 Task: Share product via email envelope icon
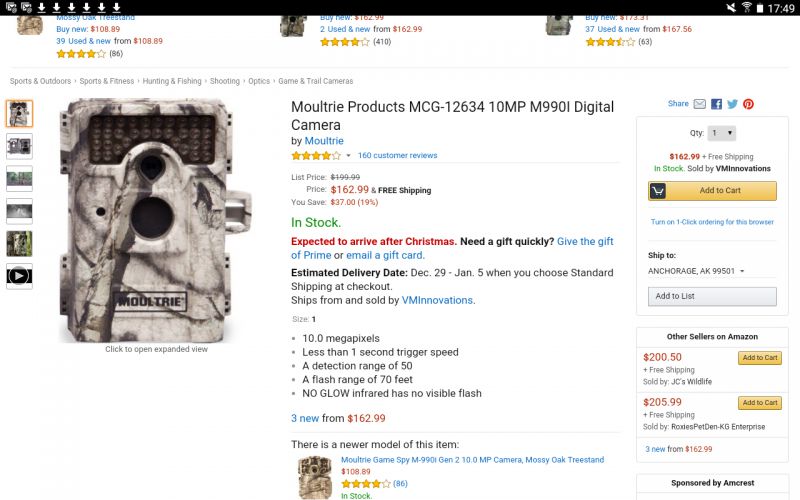[699, 104]
